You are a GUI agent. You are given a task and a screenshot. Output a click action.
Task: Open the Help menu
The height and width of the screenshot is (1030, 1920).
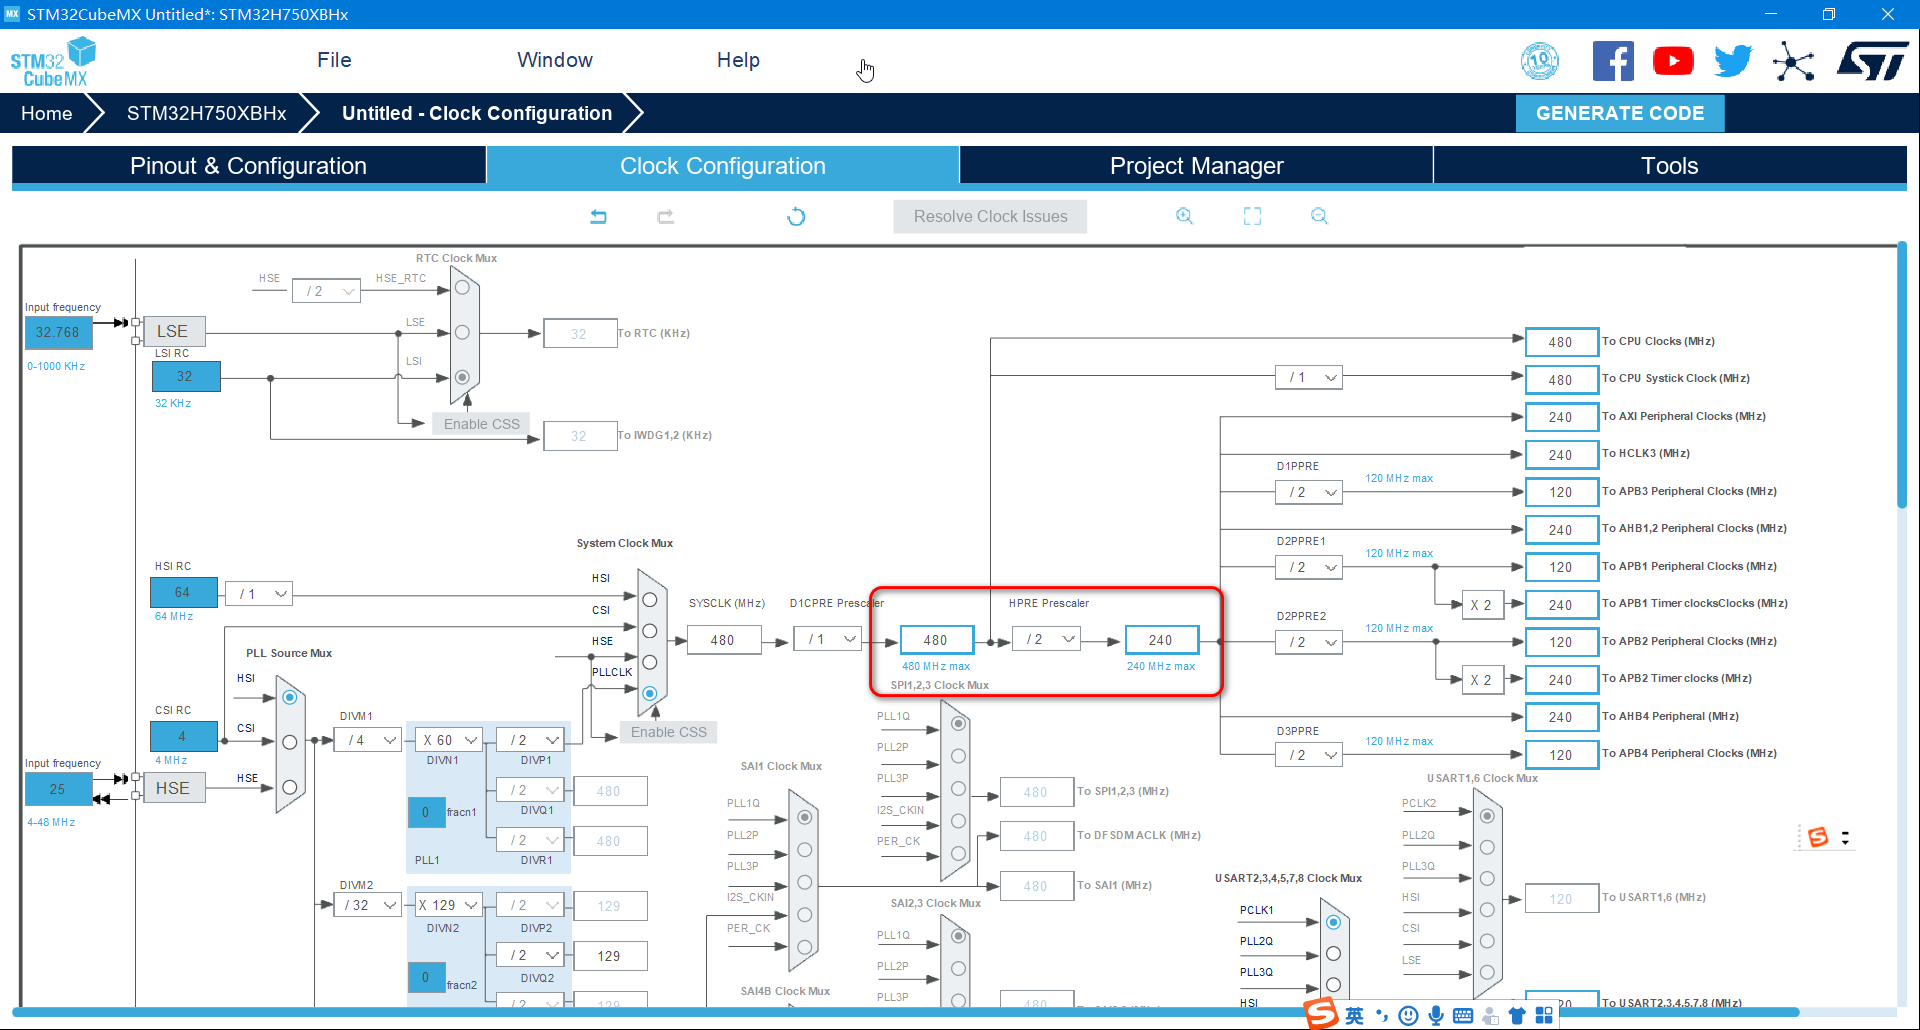point(738,60)
